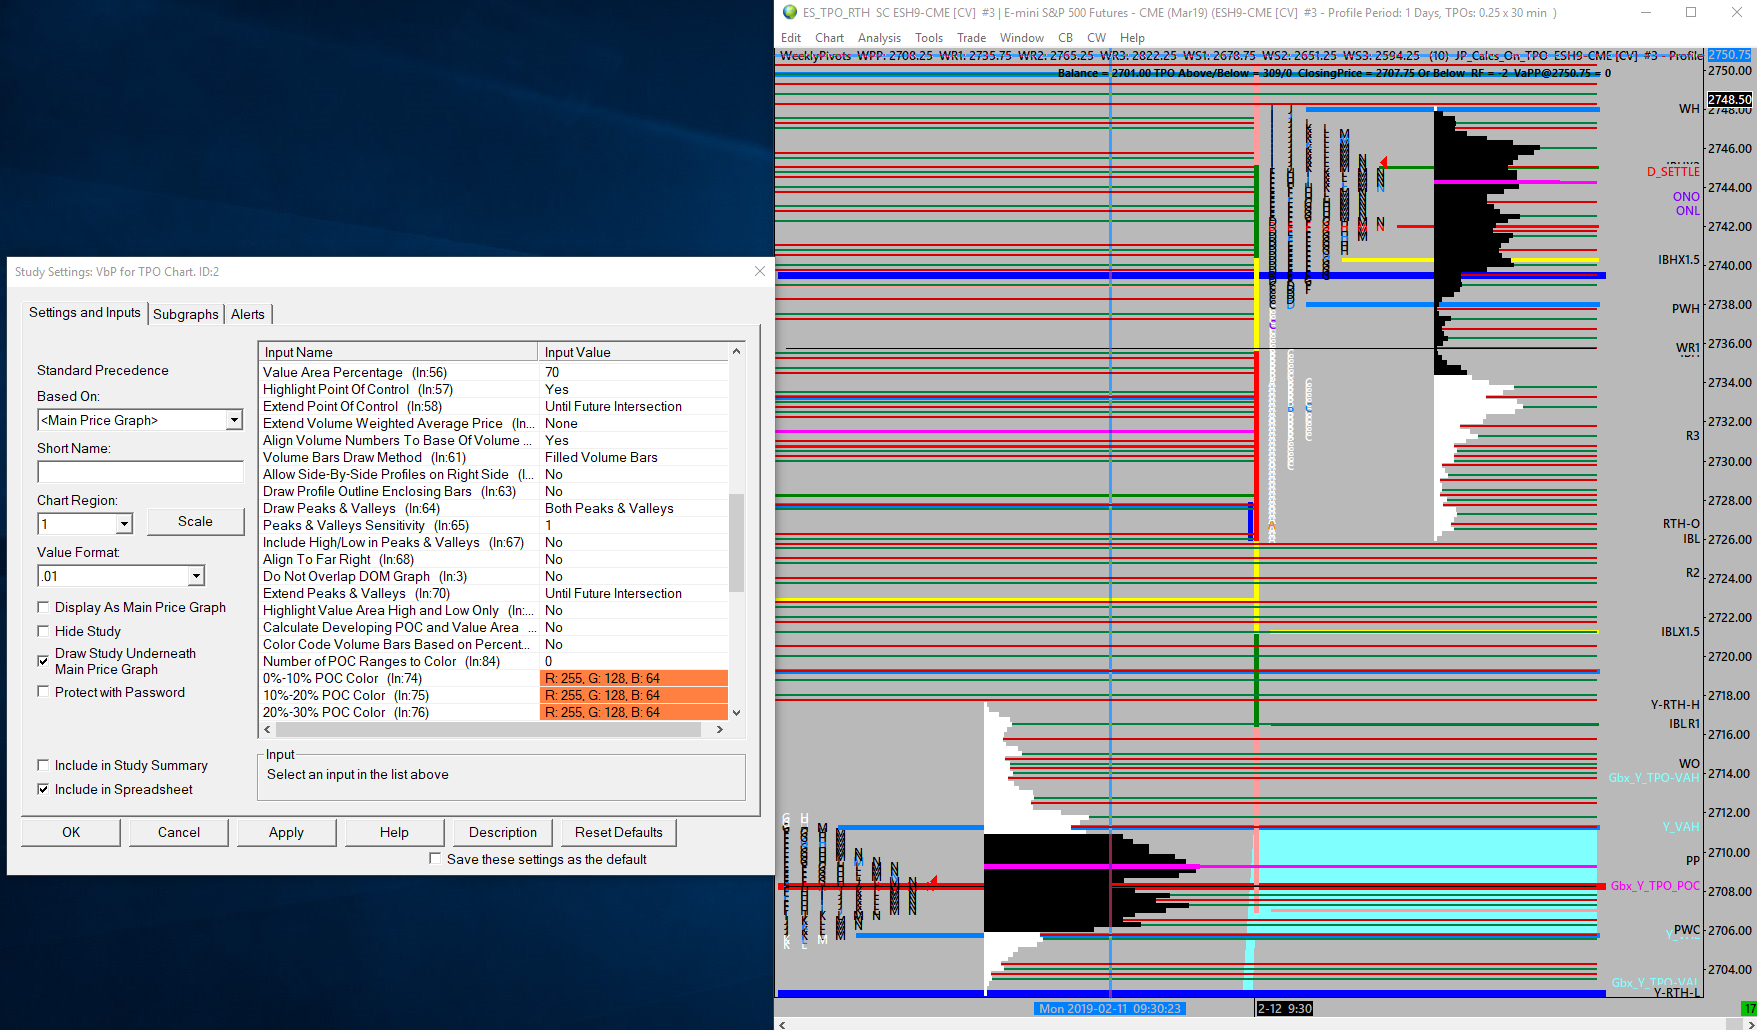Image resolution: width=1757 pixels, height=1030 pixels.
Task: Select the 0%-10% POC Color swatch
Action: click(x=633, y=678)
